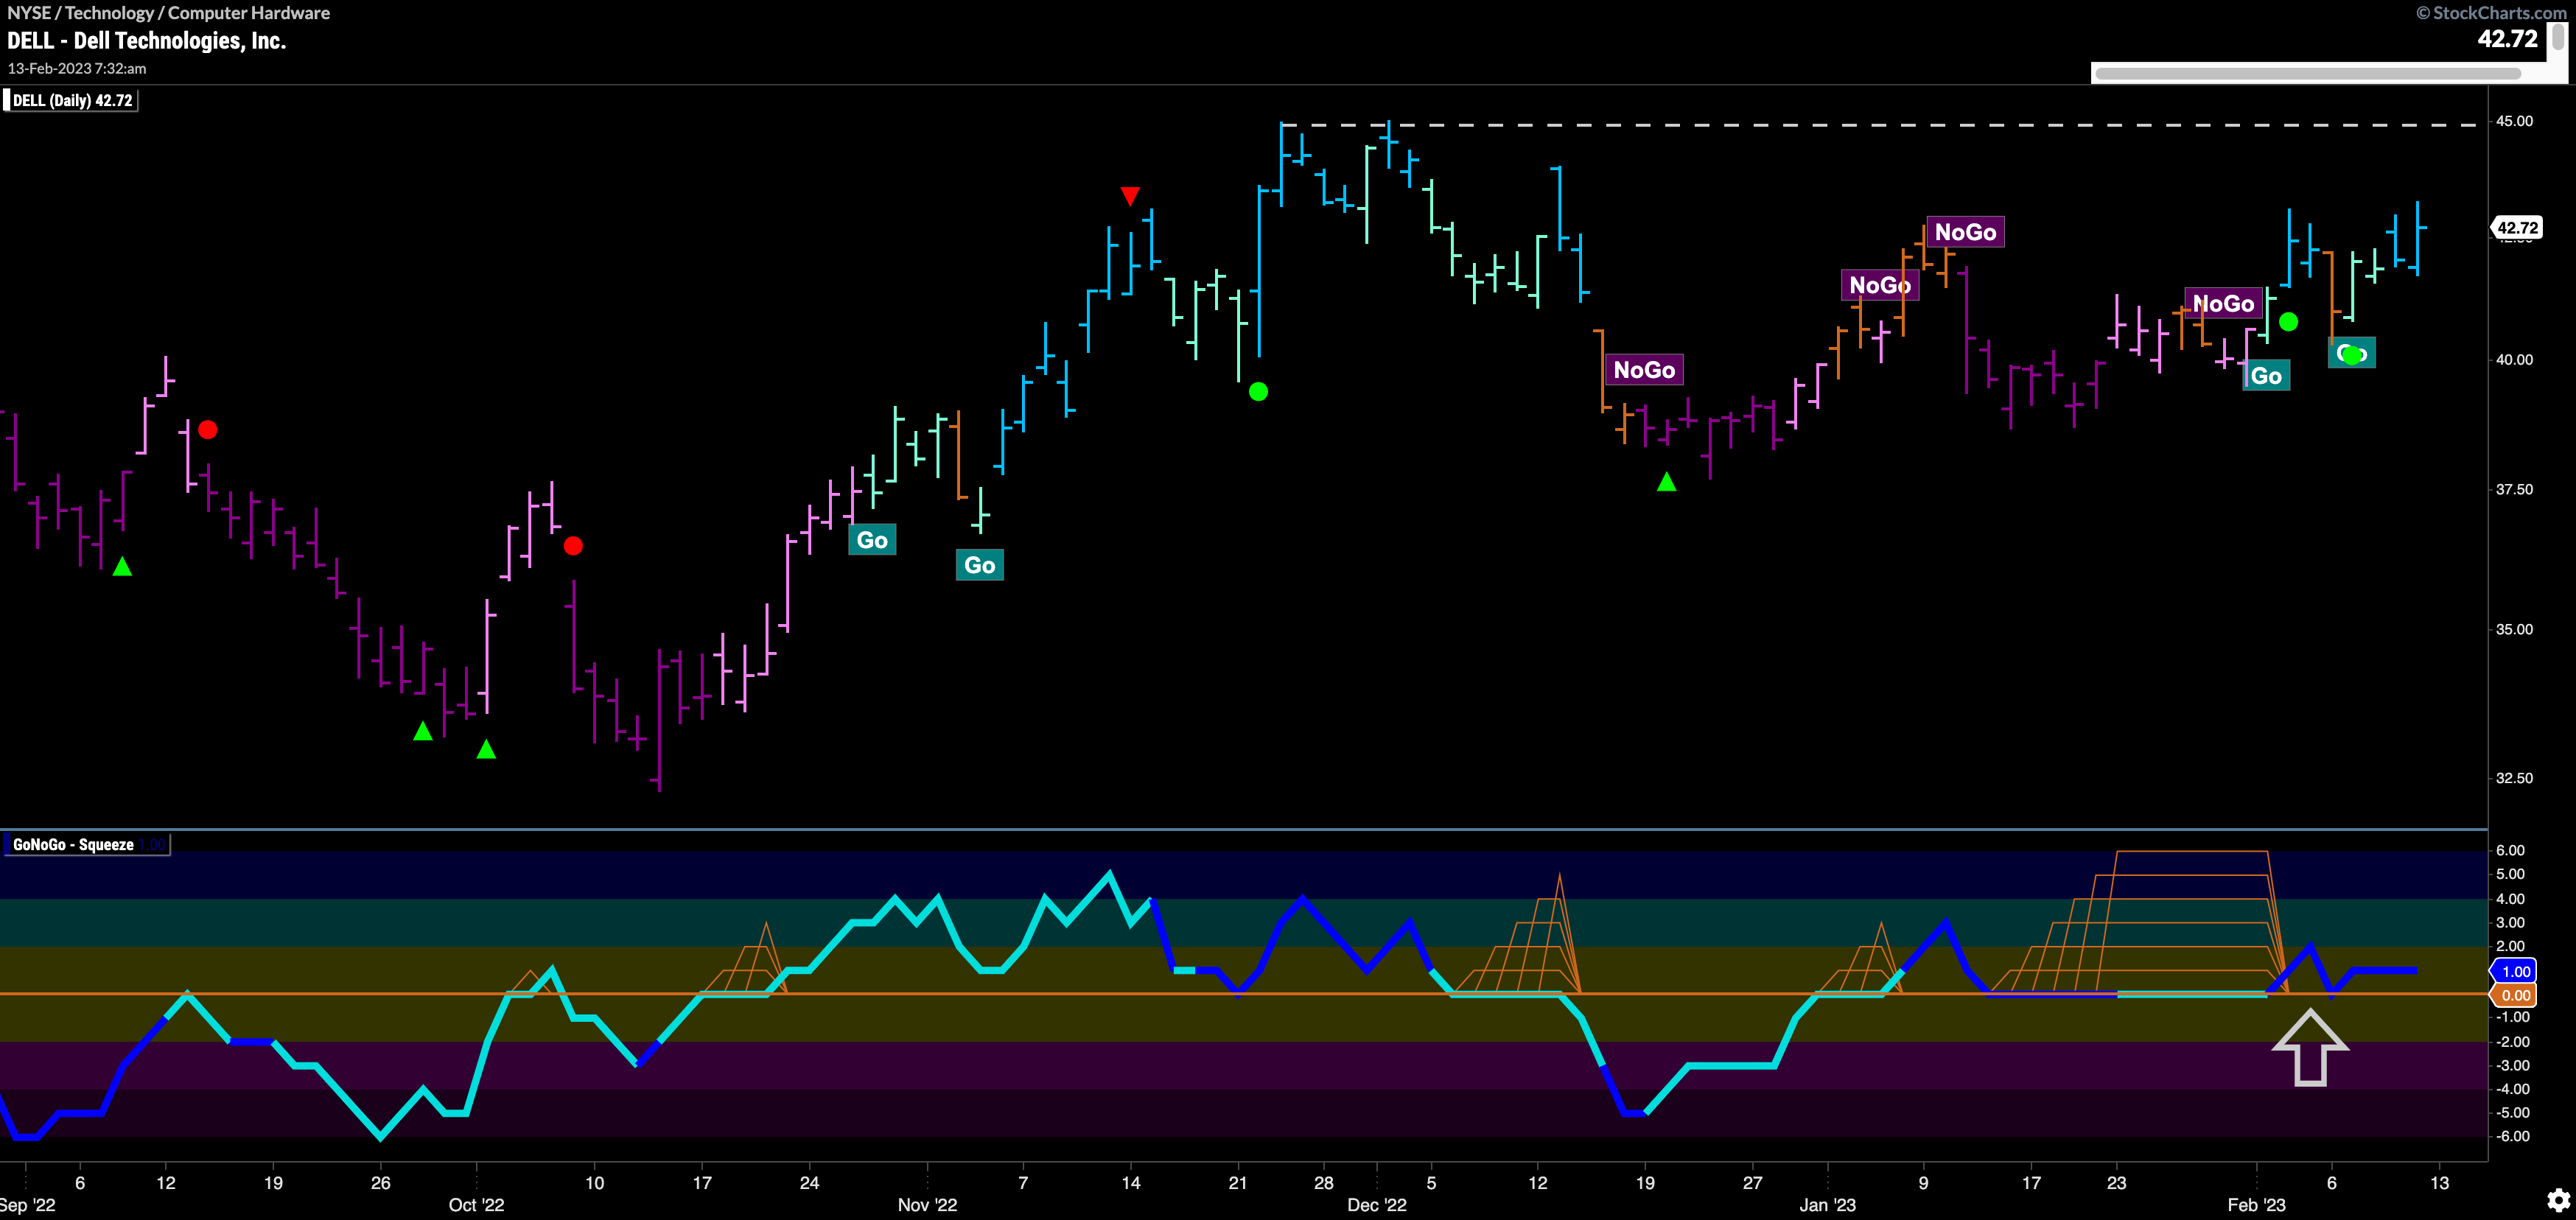Viewport: 2576px width, 1220px height.
Task: Click the Sep '22 date axis label
Action: click(x=26, y=1205)
